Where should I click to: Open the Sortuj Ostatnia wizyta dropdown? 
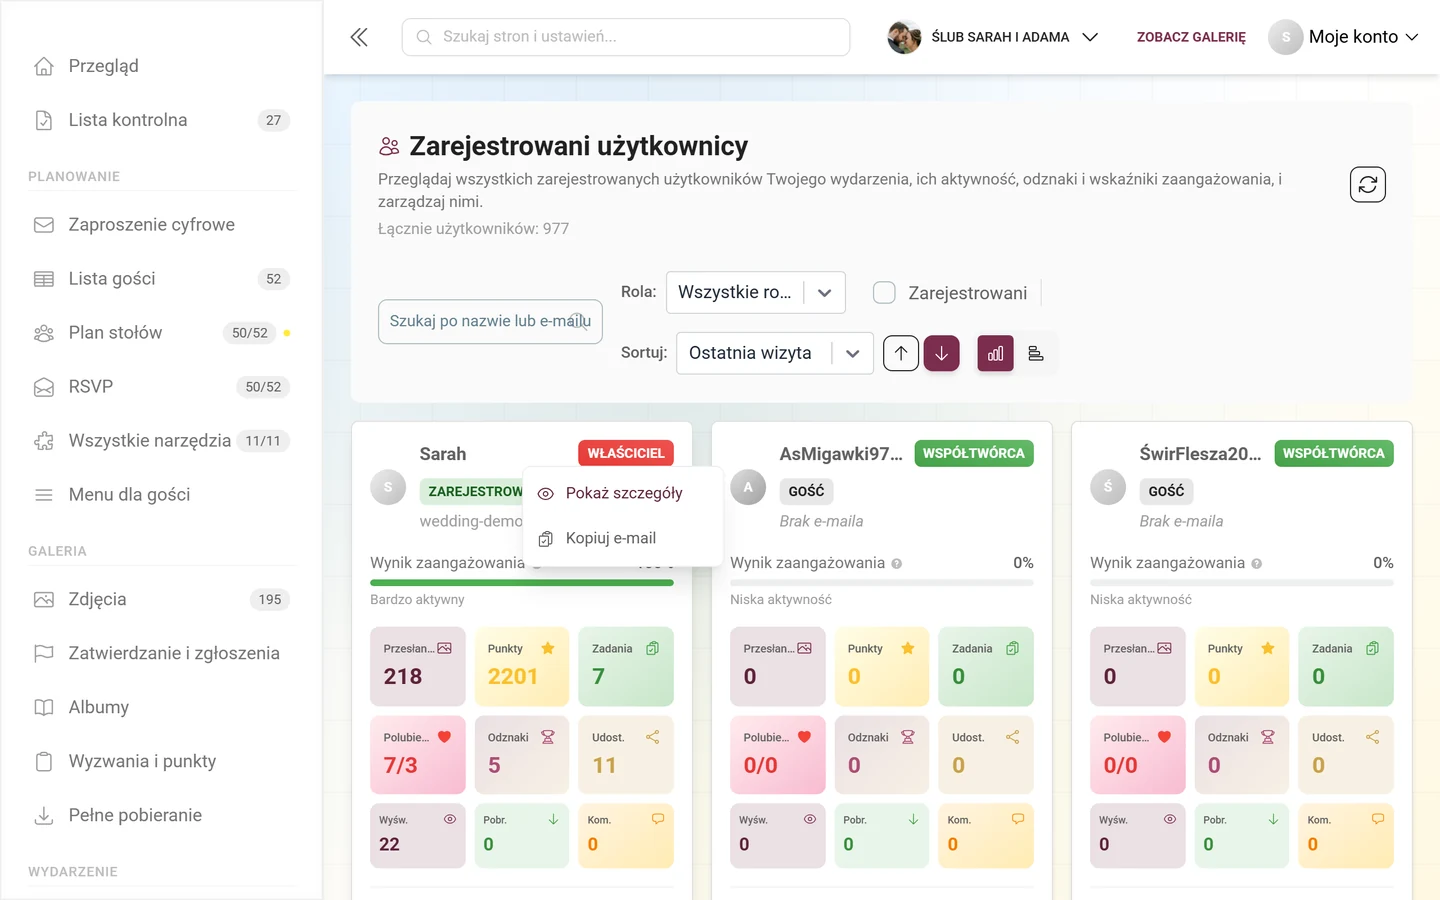pyautogui.click(x=775, y=353)
